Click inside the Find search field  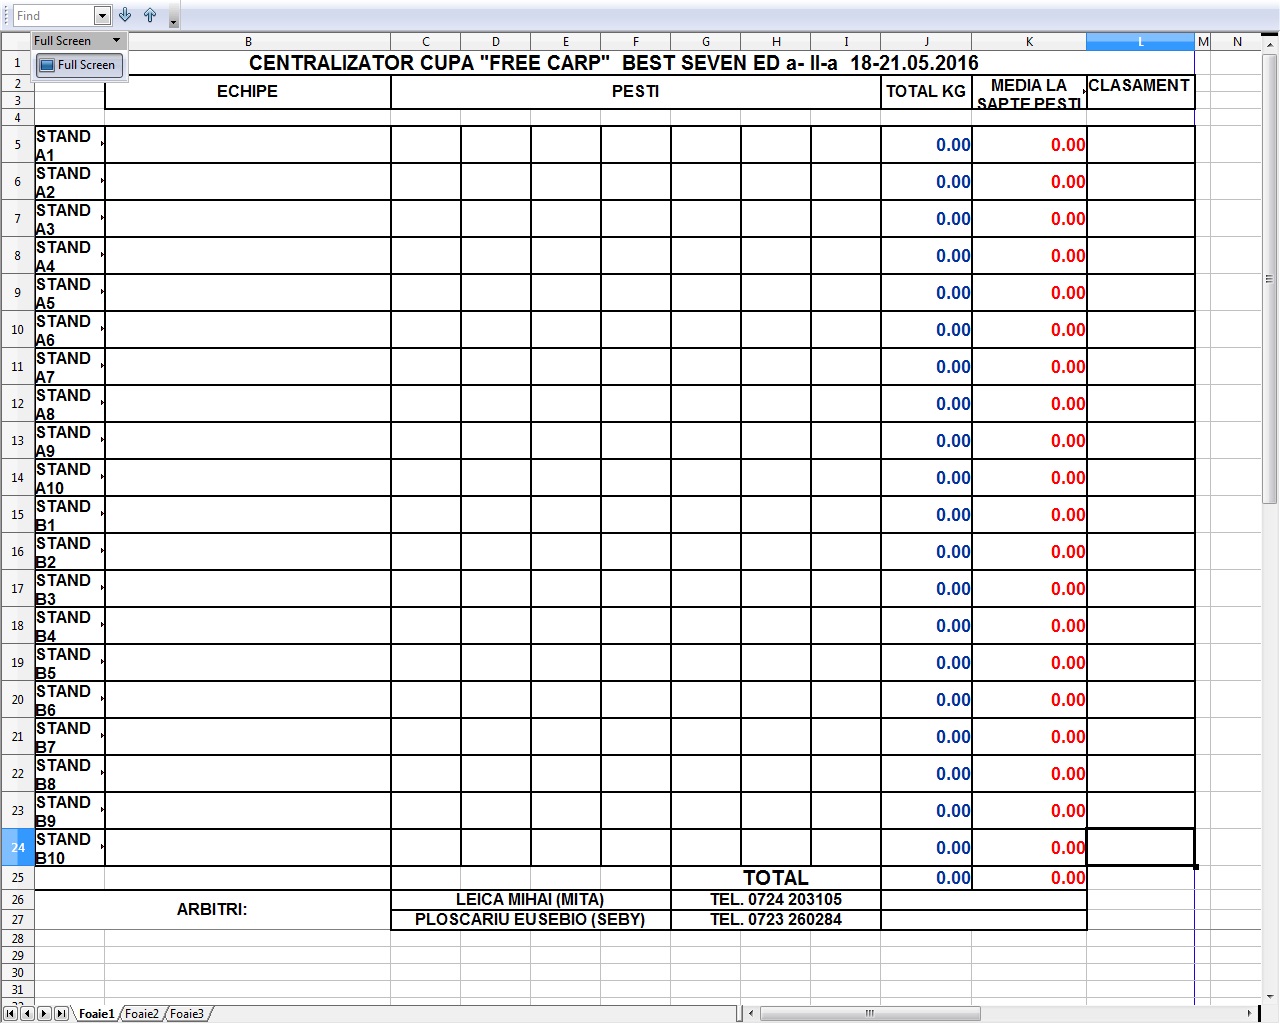click(x=54, y=16)
